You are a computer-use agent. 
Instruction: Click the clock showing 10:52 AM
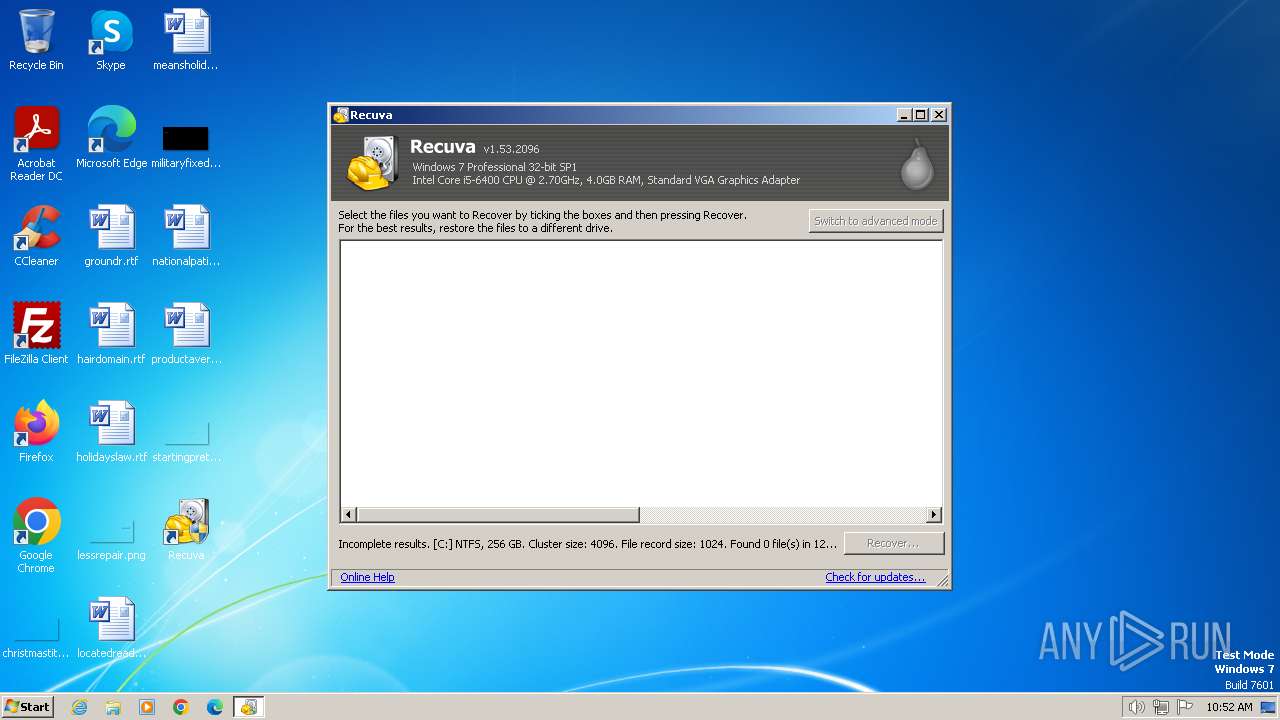1229,707
